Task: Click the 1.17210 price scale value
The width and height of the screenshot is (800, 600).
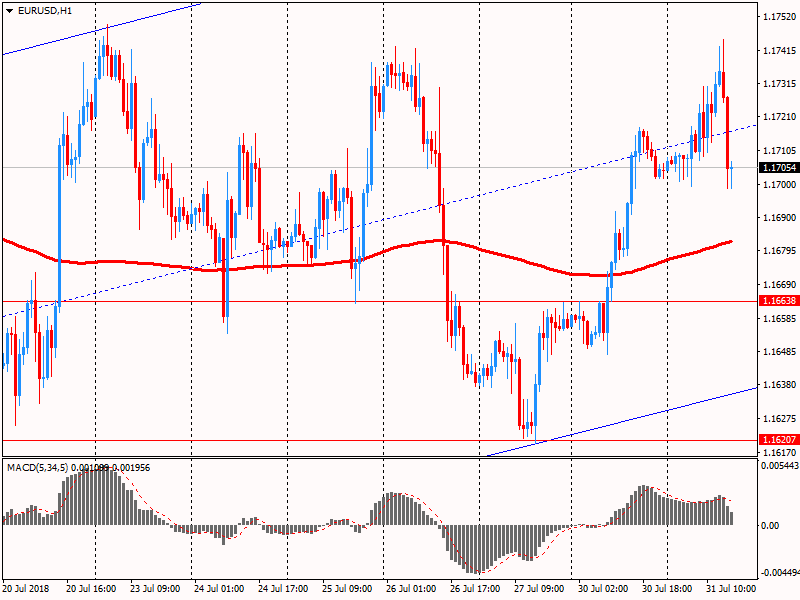Action: 779,117
